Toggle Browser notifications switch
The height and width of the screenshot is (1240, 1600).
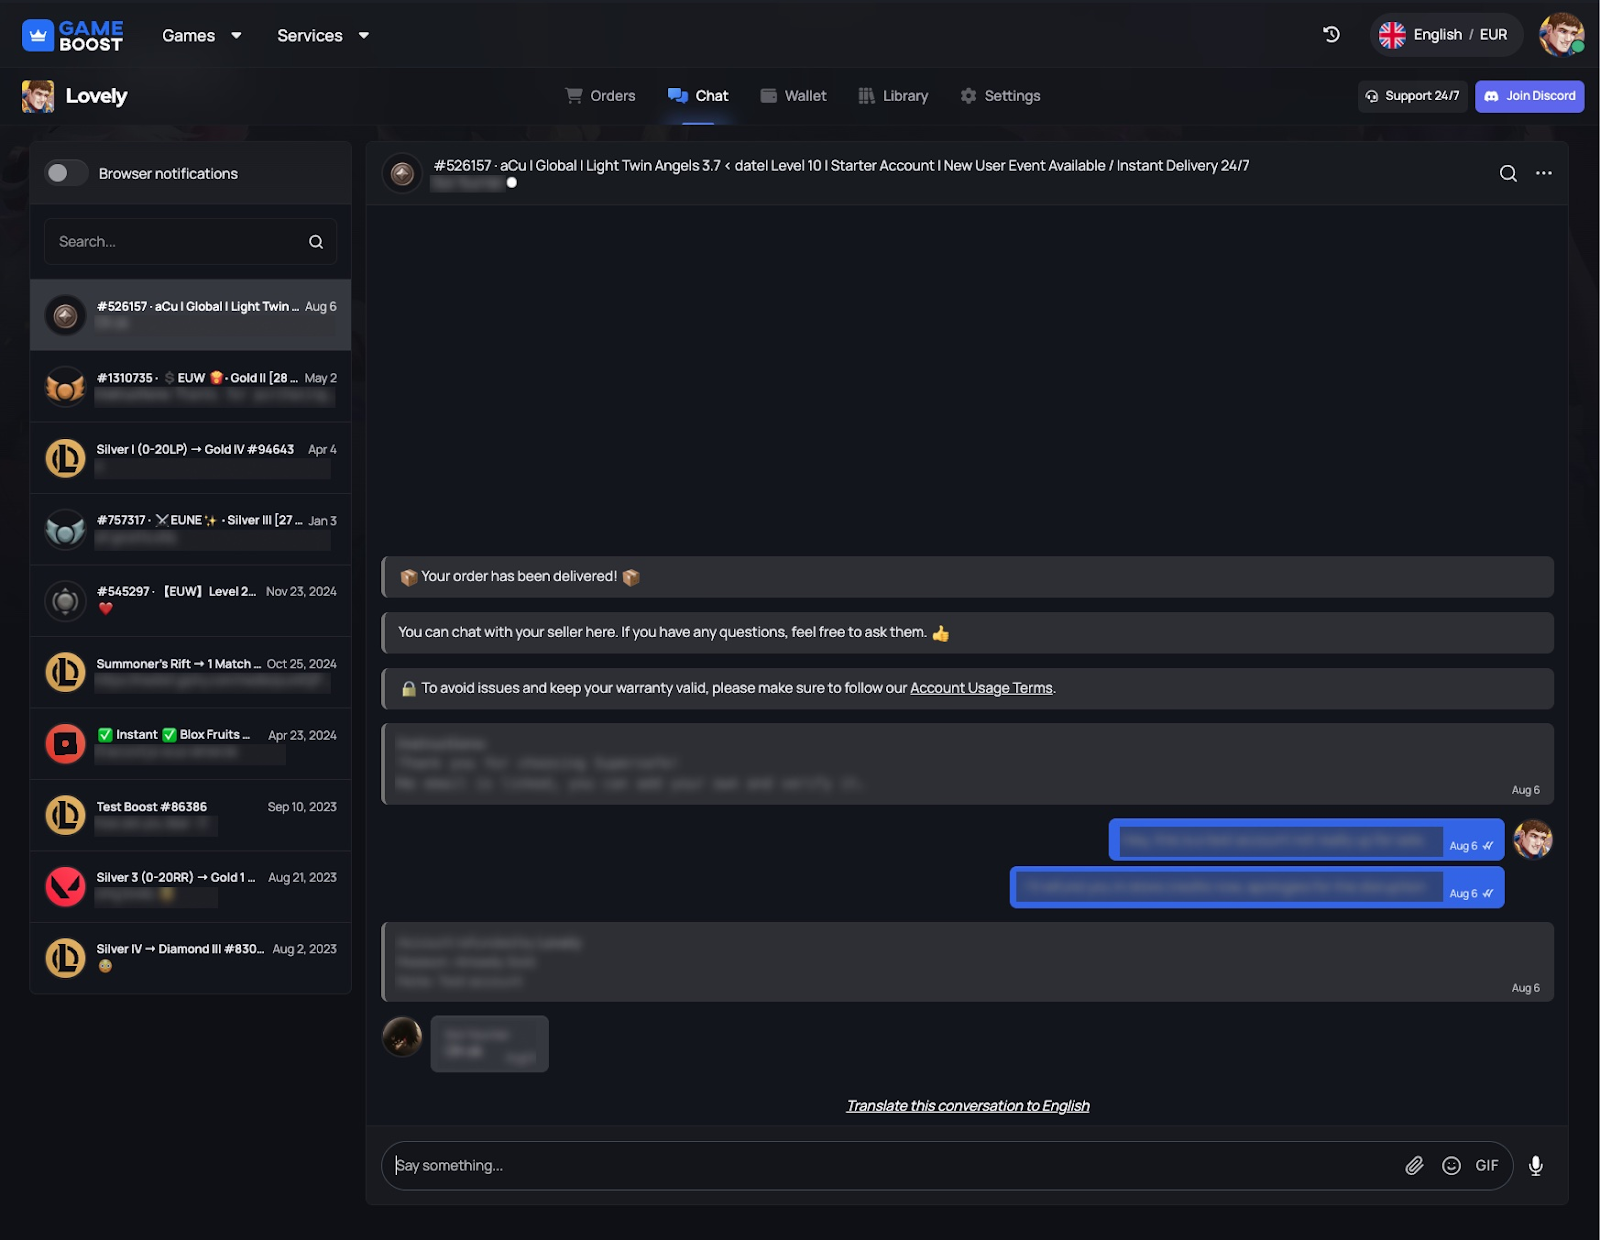pos(66,173)
